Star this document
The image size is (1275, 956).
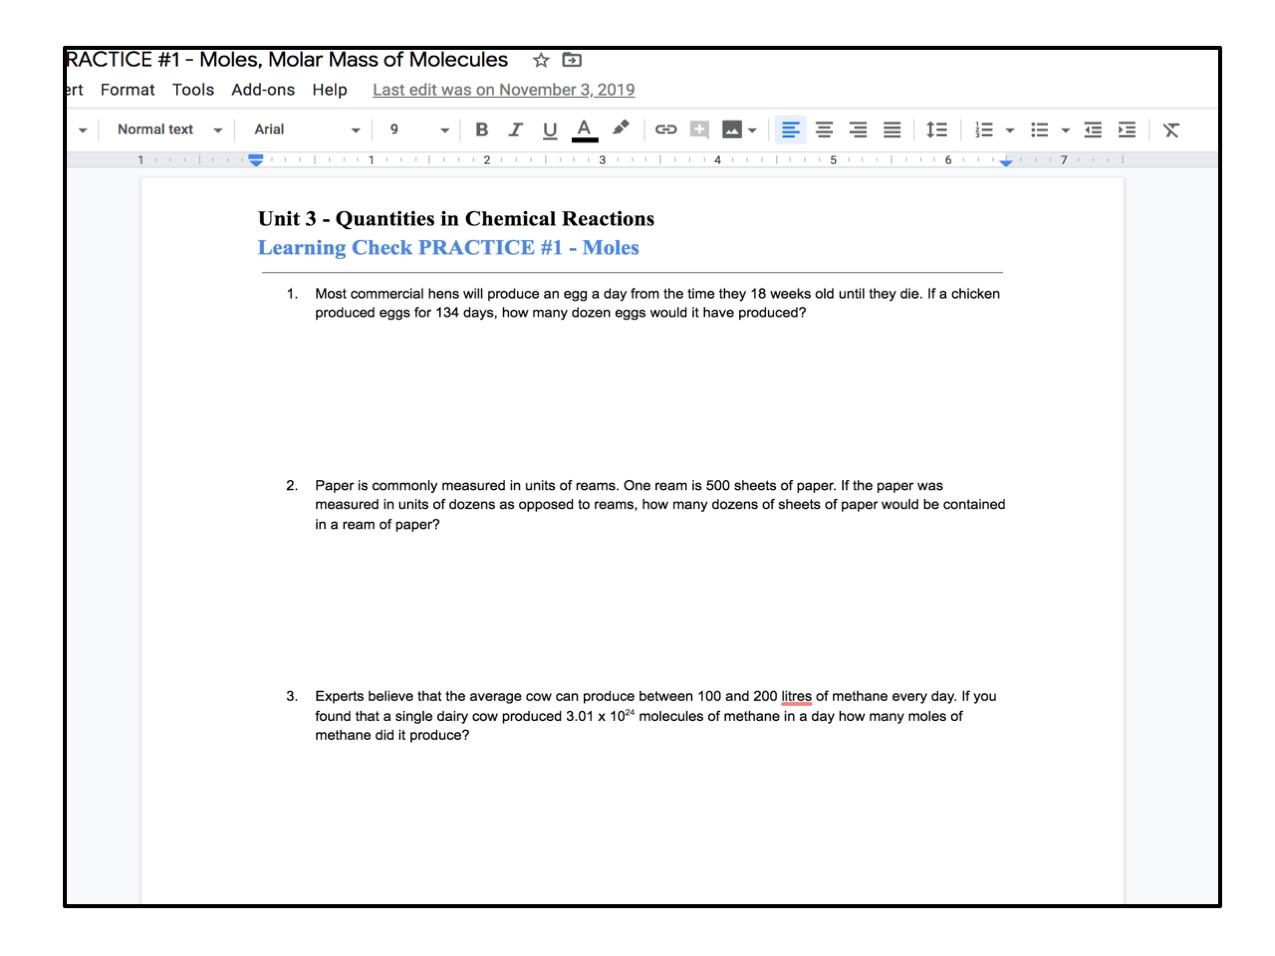coord(541,60)
